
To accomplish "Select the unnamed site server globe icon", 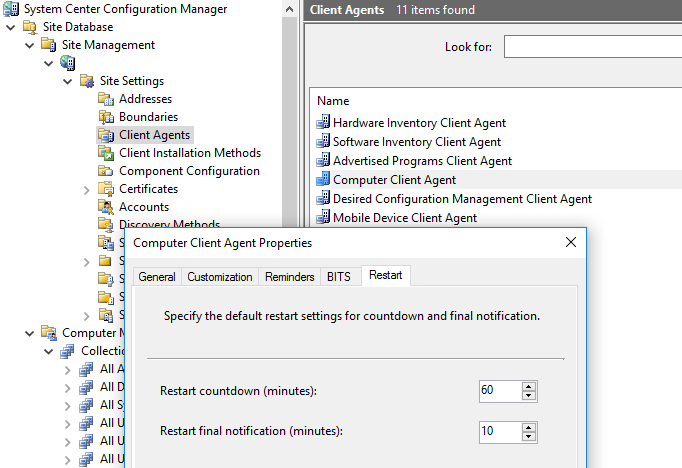I will pos(68,63).
